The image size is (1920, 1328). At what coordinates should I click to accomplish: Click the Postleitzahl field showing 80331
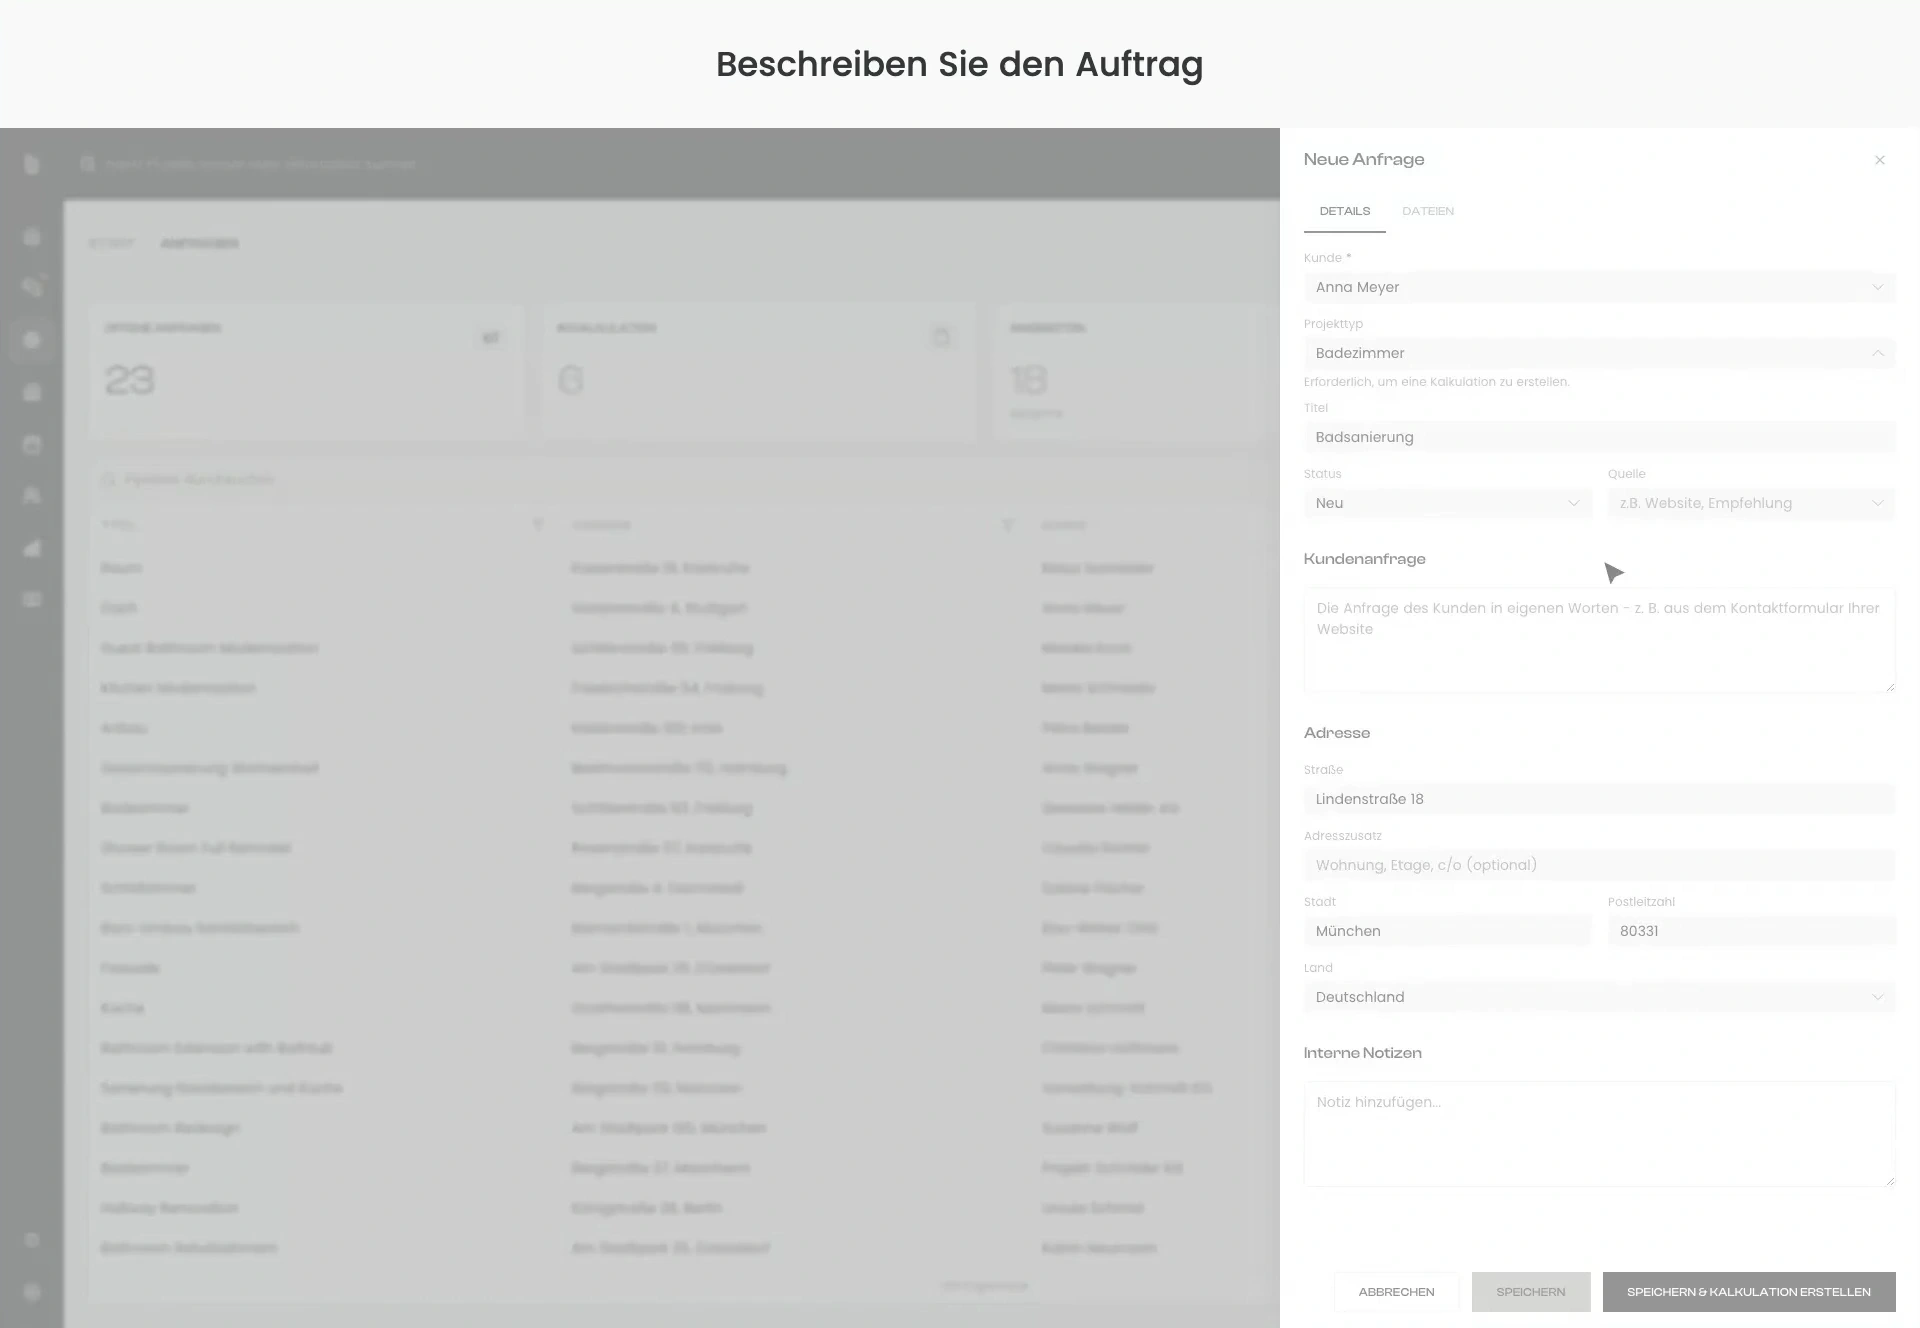point(1751,931)
